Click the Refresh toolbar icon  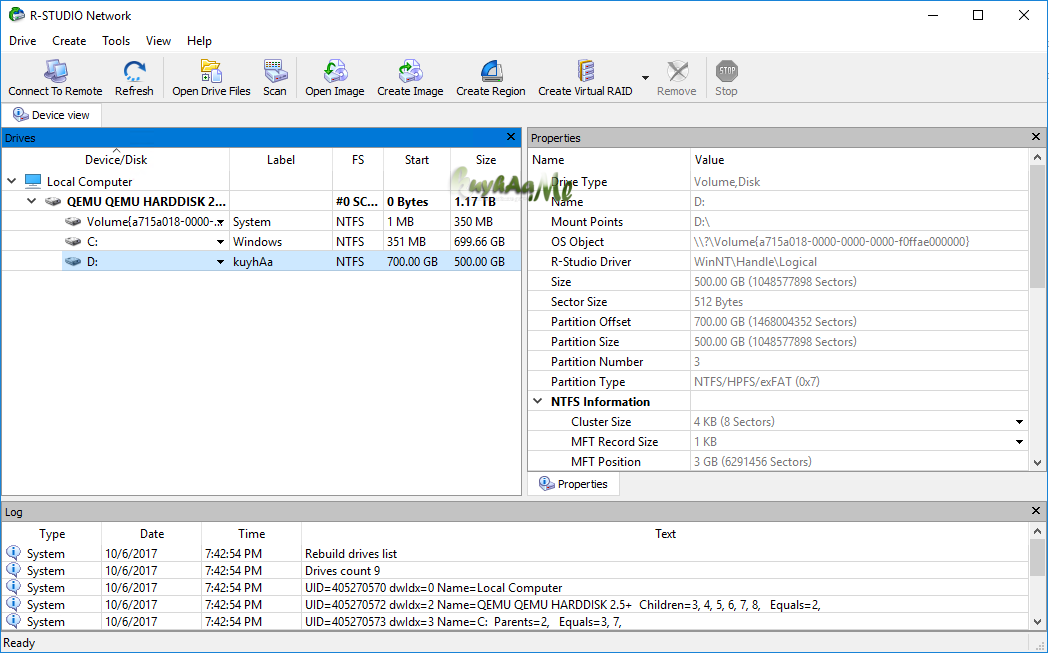click(134, 70)
